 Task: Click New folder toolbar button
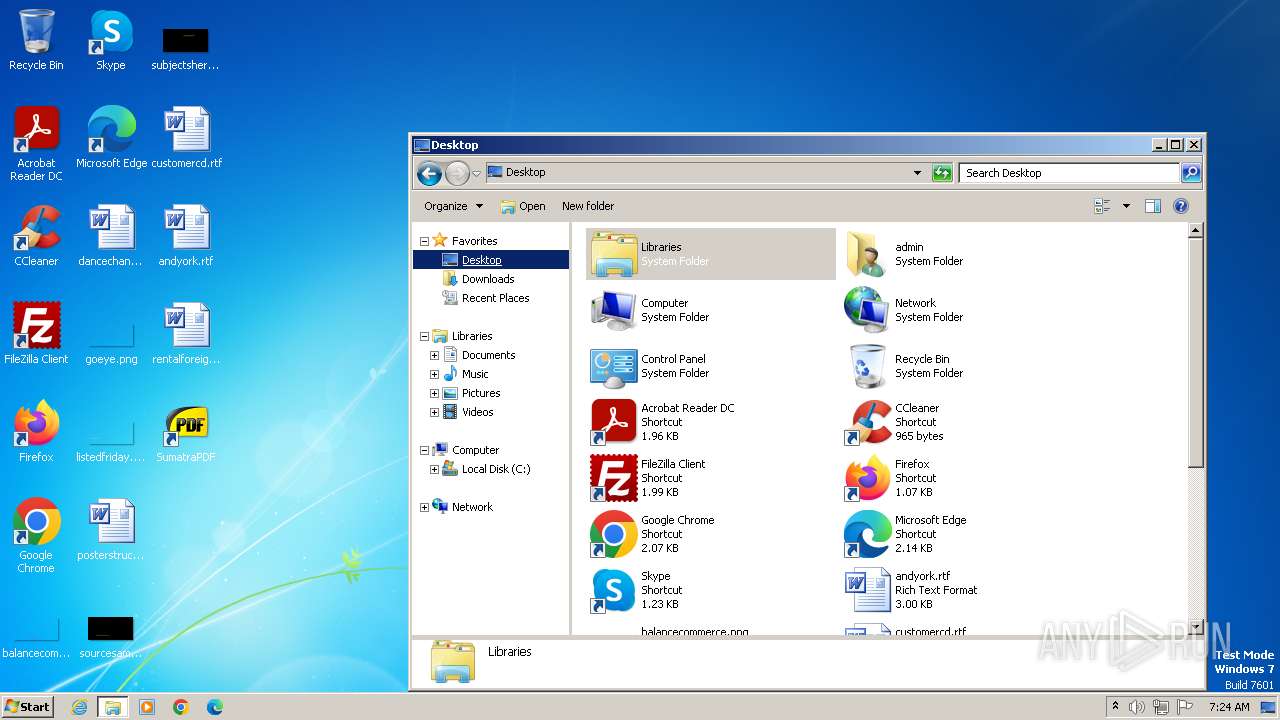[x=588, y=206]
